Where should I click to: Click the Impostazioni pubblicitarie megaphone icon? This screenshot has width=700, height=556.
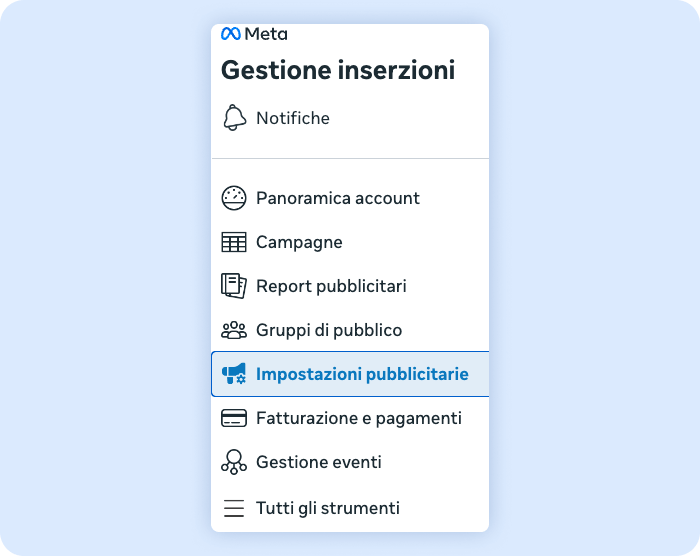coord(234,374)
